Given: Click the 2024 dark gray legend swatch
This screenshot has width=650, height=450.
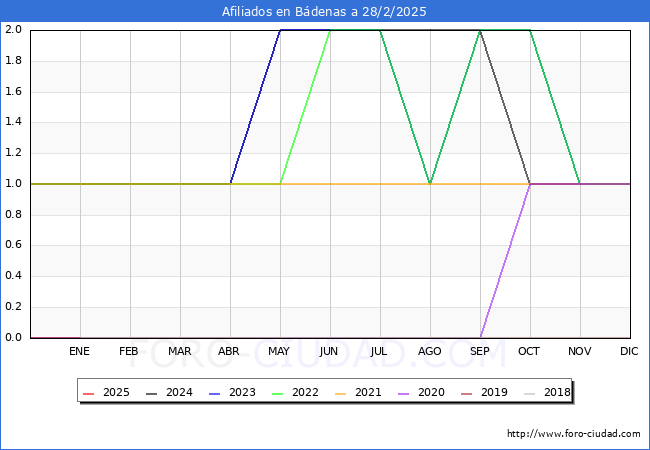Looking at the screenshot, I should [152, 393].
